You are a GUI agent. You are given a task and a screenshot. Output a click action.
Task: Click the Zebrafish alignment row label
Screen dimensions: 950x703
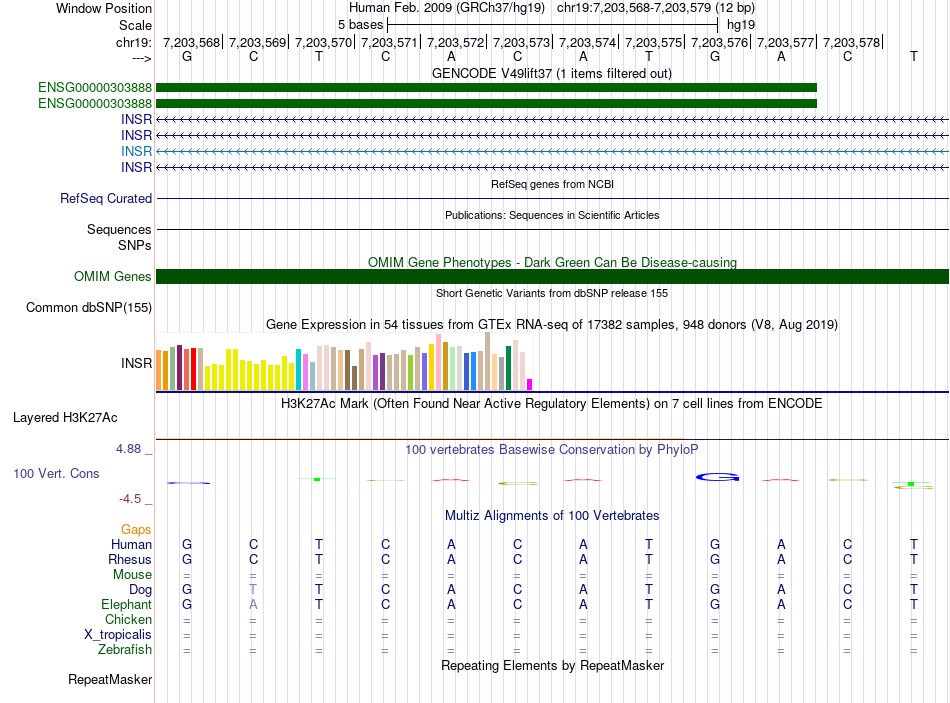(125, 649)
